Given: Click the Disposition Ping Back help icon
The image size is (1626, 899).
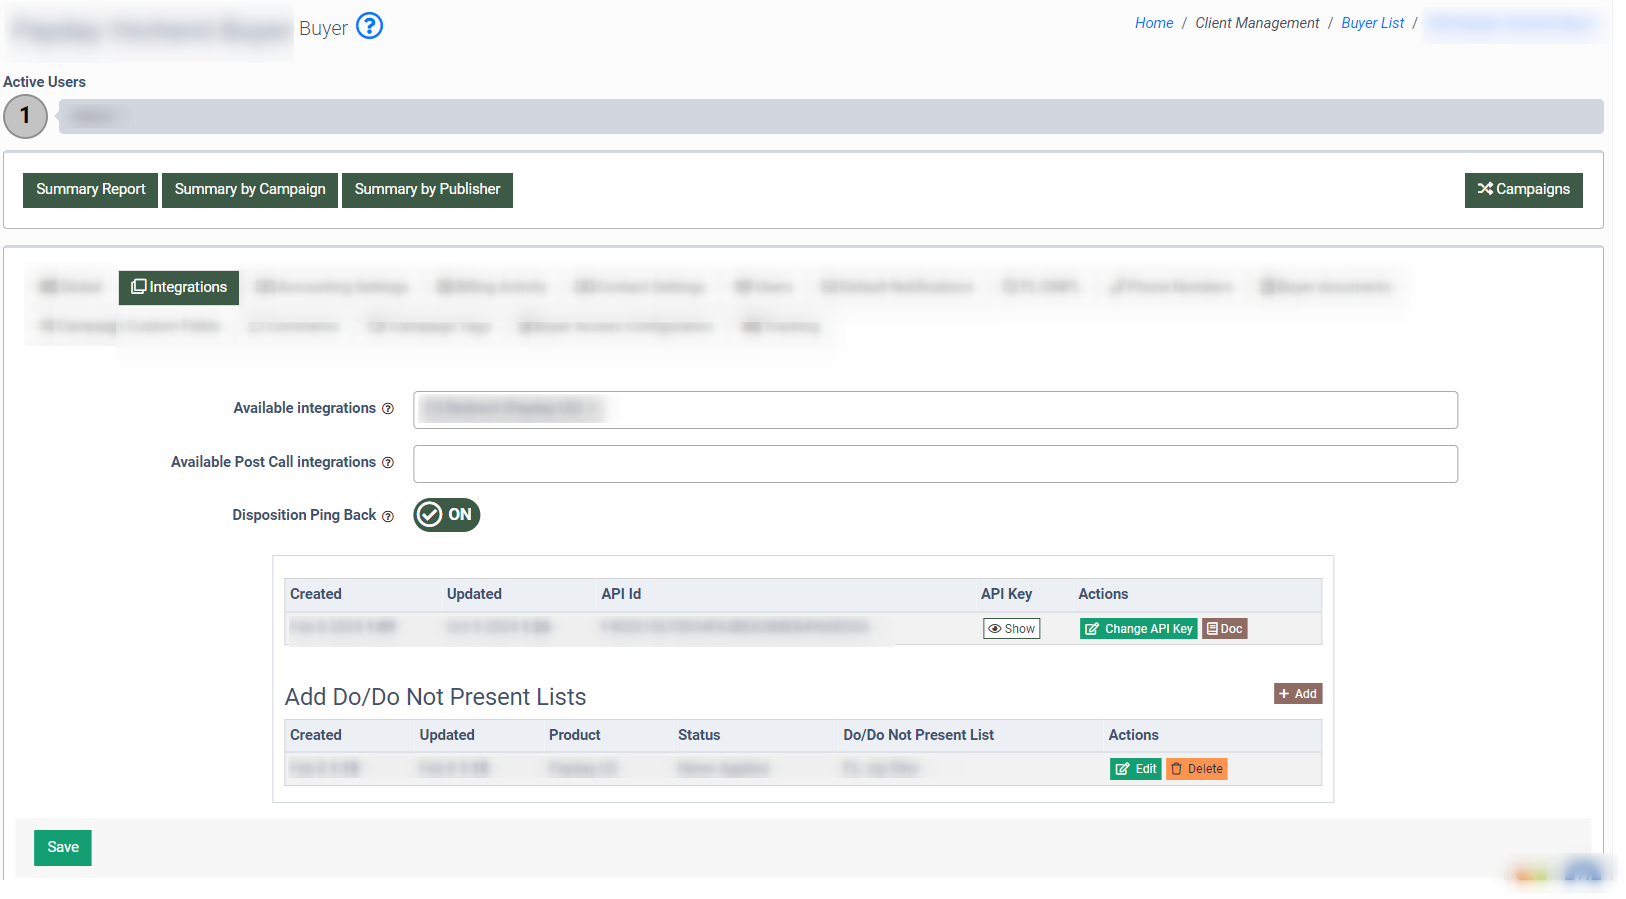Looking at the screenshot, I should [x=388, y=516].
